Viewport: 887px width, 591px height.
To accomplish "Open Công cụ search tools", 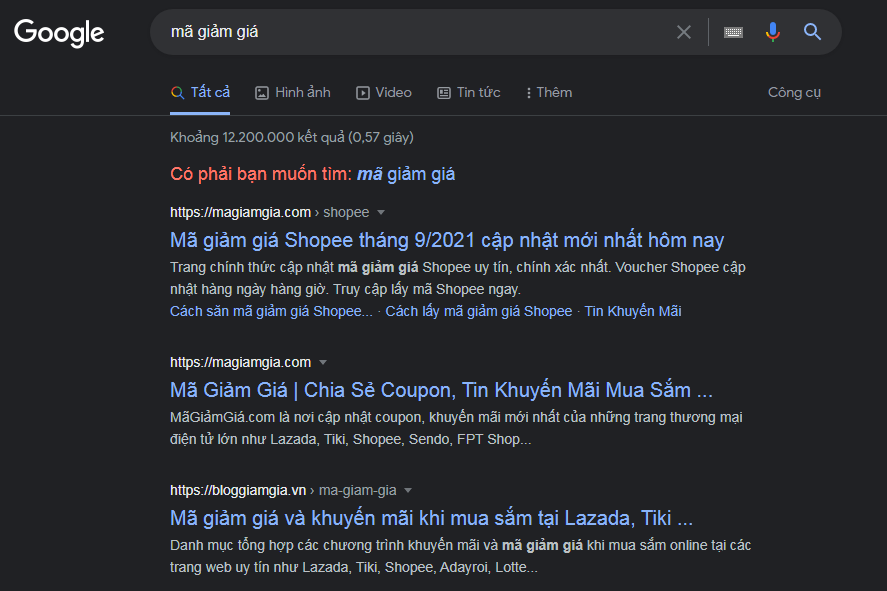I will 794,92.
